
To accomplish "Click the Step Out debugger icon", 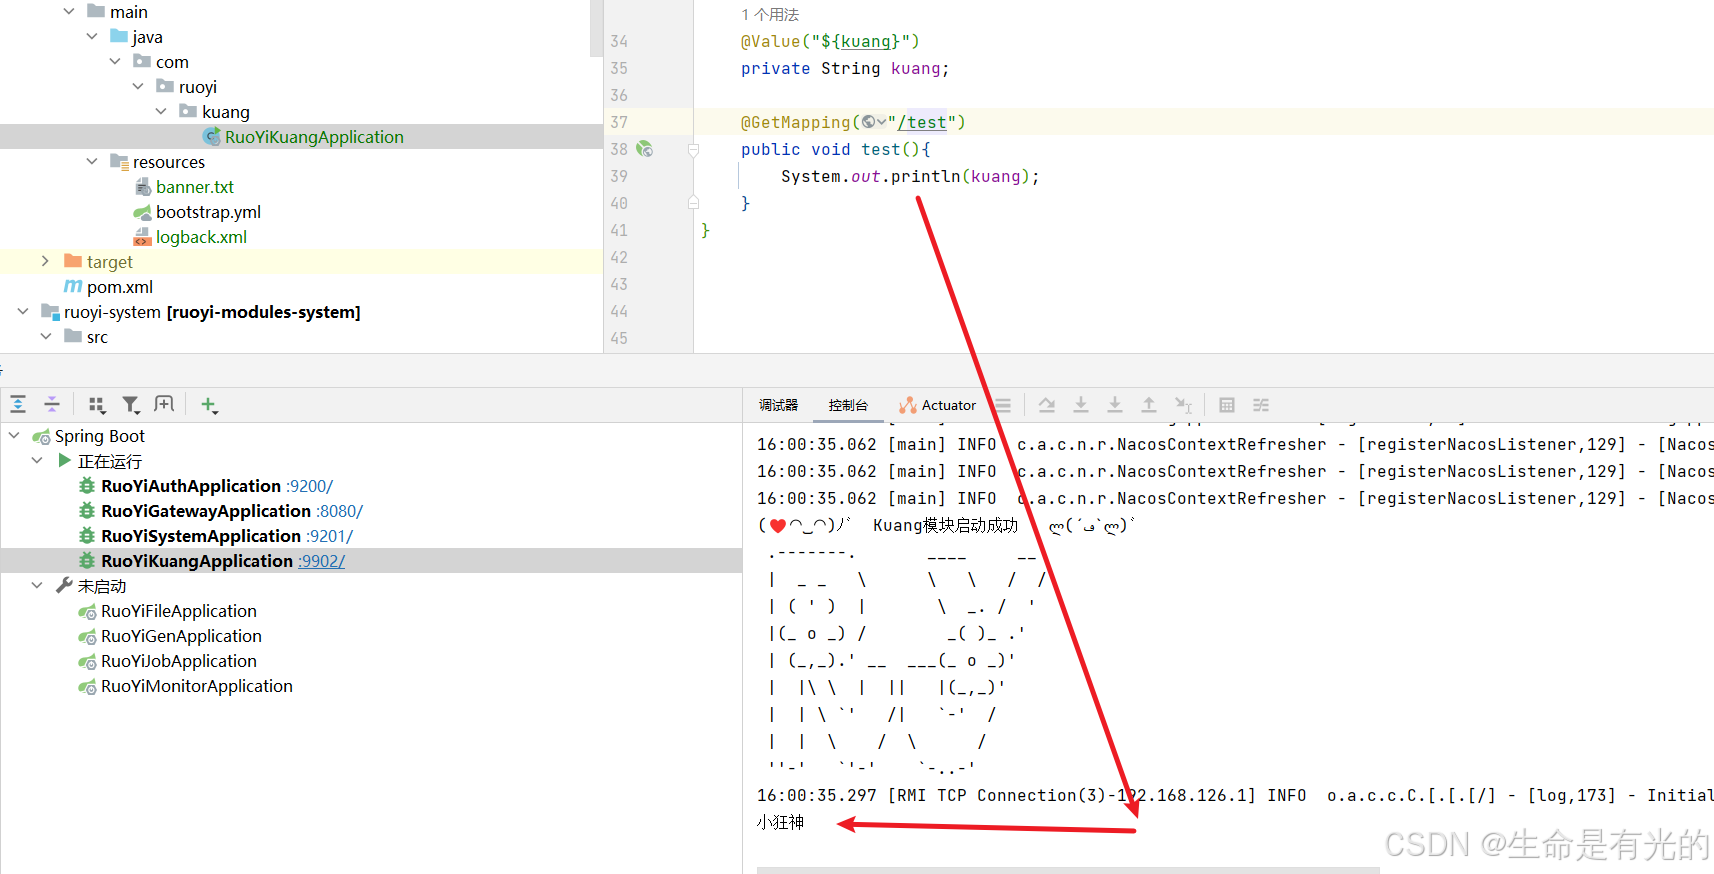I will click(x=1149, y=405).
